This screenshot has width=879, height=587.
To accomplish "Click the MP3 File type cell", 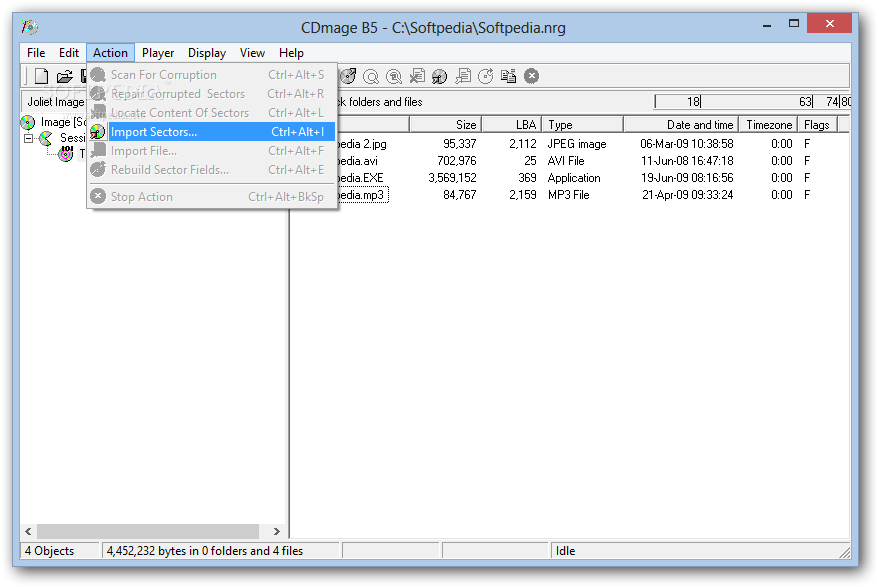I will coord(568,195).
